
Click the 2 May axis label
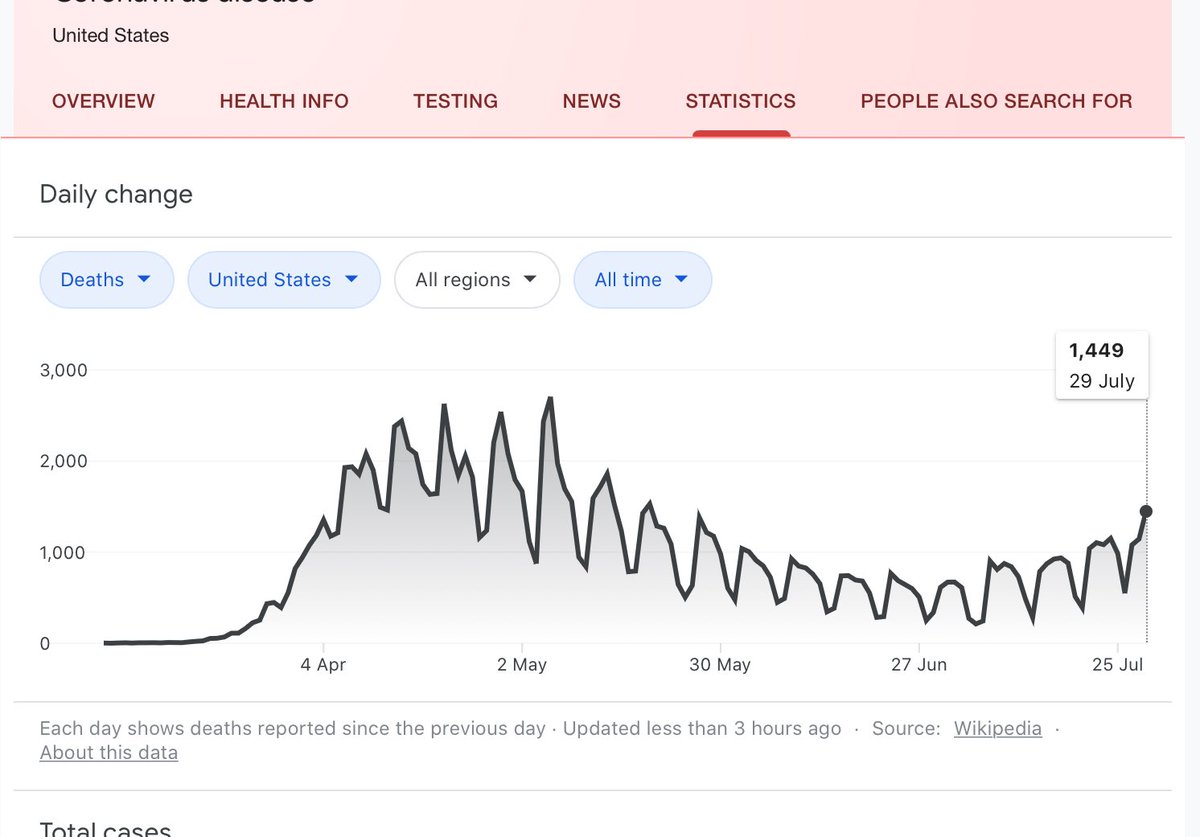522,664
